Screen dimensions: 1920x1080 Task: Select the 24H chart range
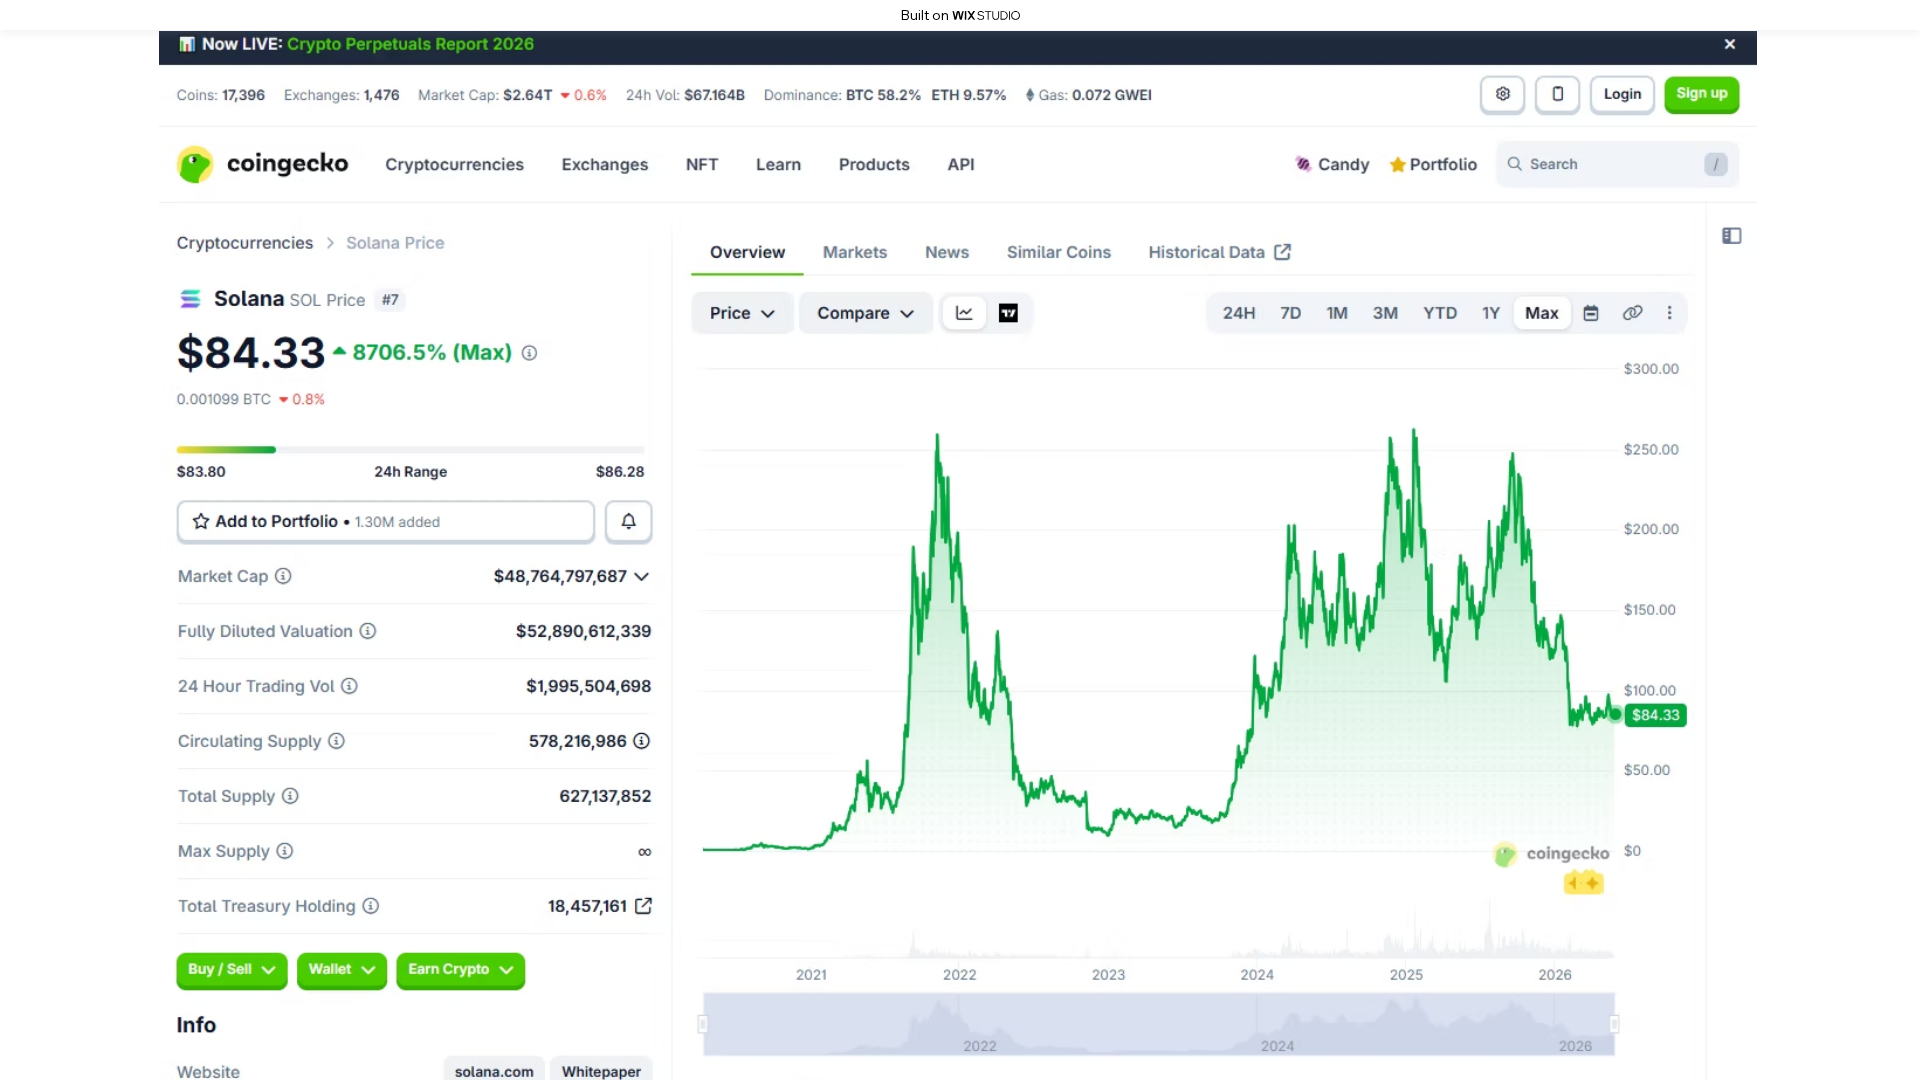pyautogui.click(x=1239, y=313)
